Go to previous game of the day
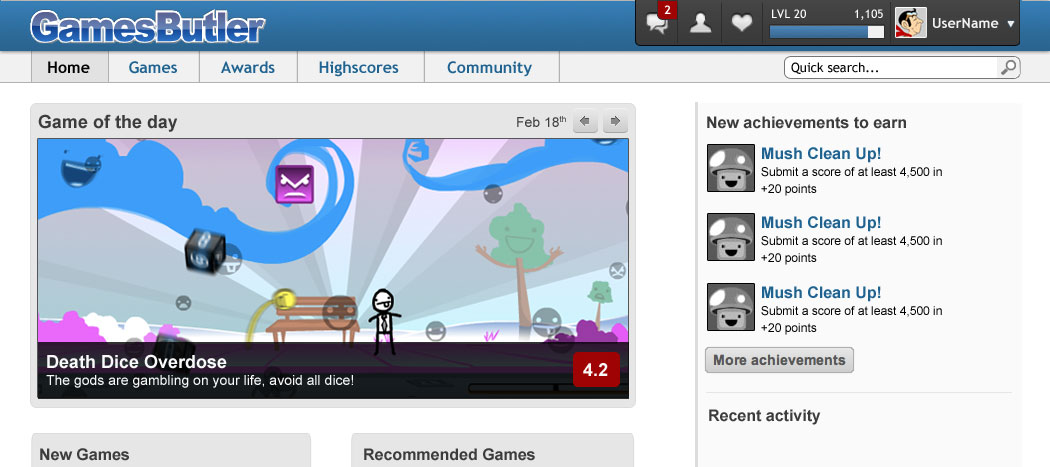This screenshot has width=1050, height=467. pos(586,122)
